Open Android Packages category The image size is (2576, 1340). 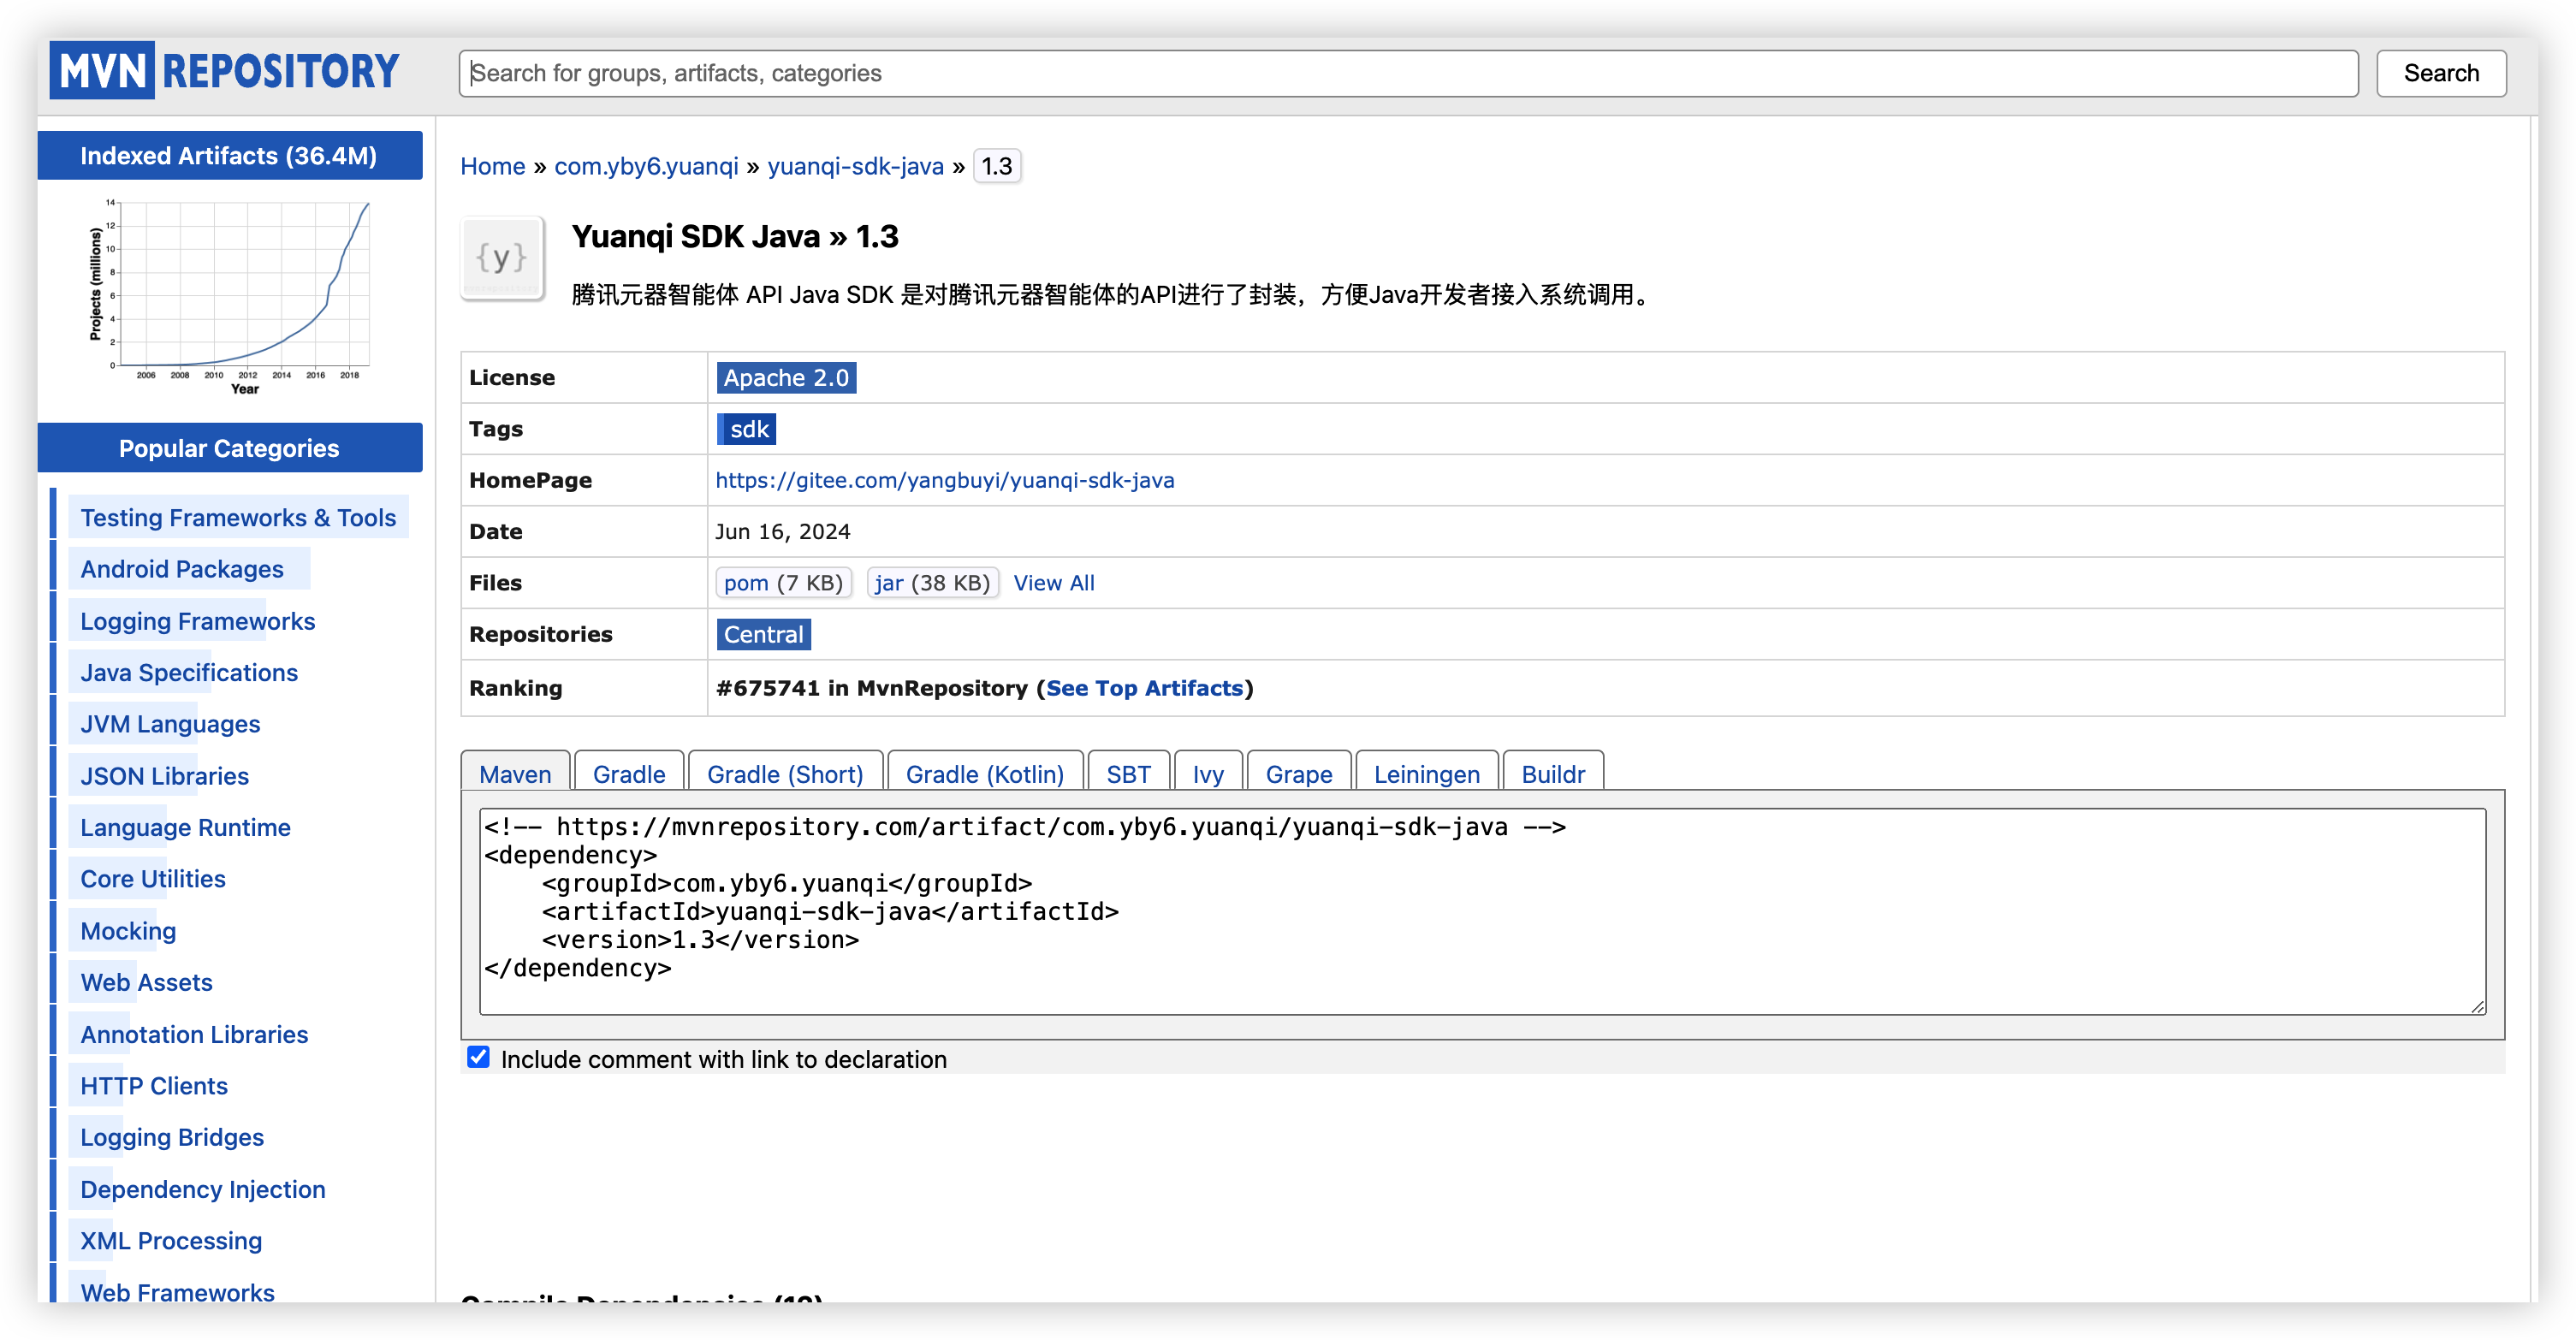click(x=182, y=568)
